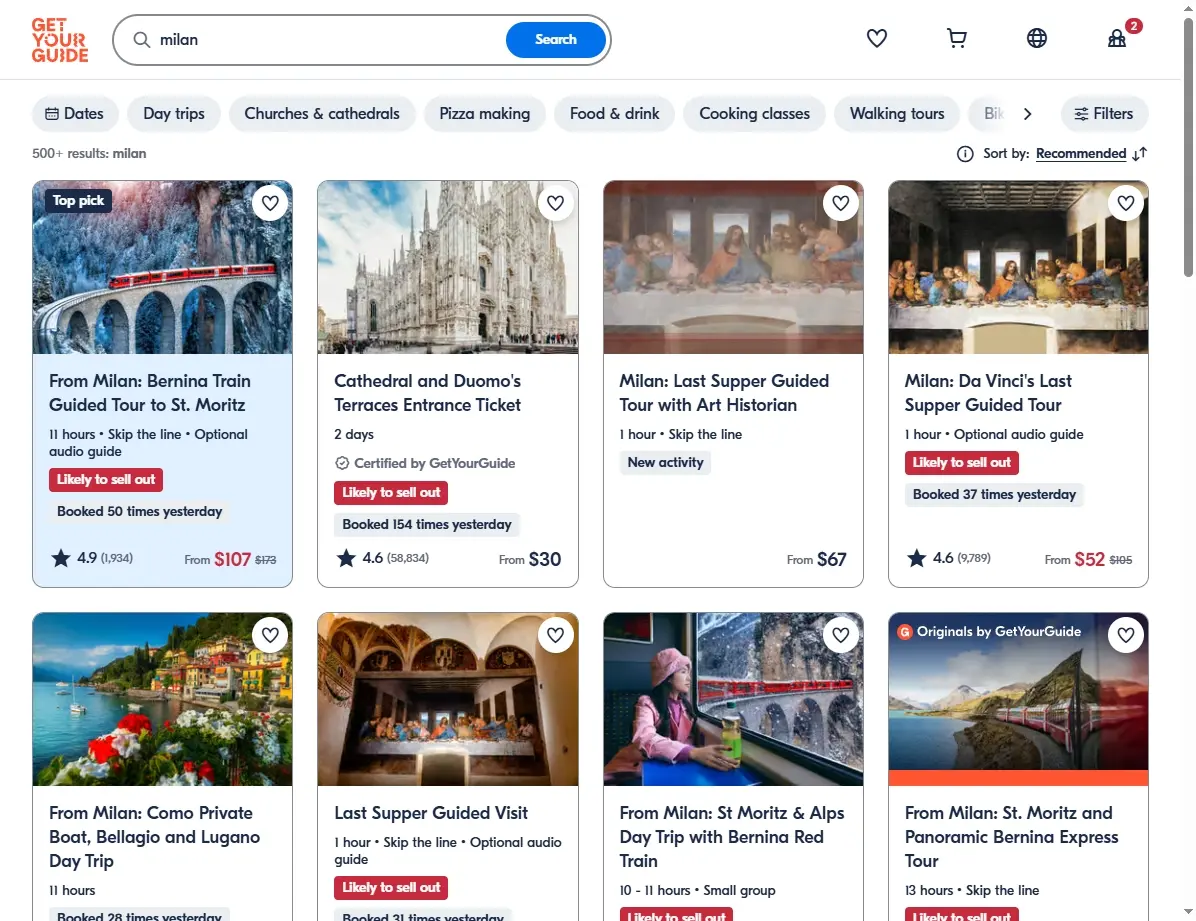Click star rating on Cathedral and Duomo's card
The height and width of the screenshot is (921, 1196).
[x=382, y=558]
